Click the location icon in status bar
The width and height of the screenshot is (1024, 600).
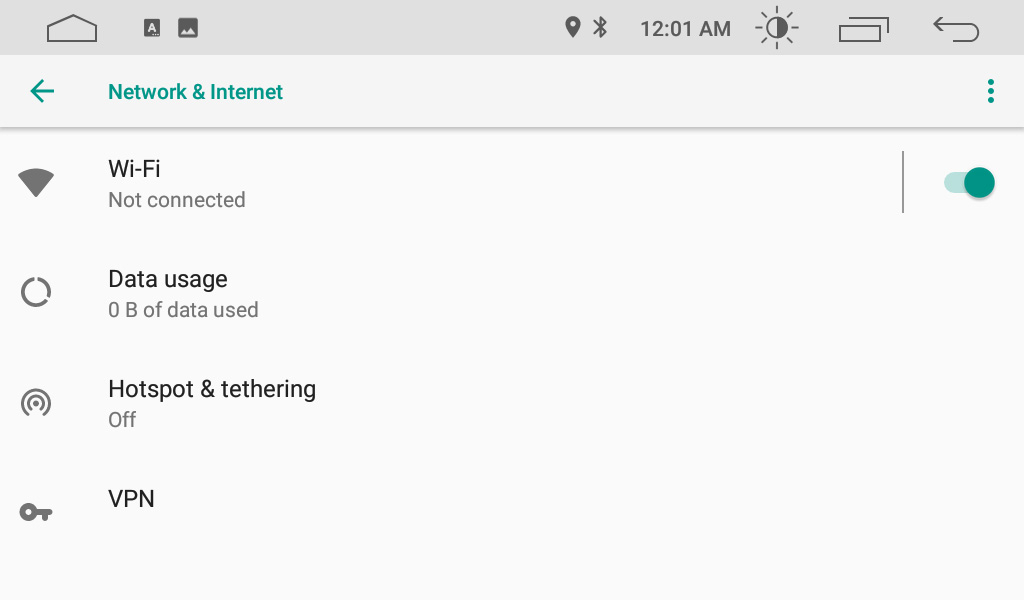[573, 27]
